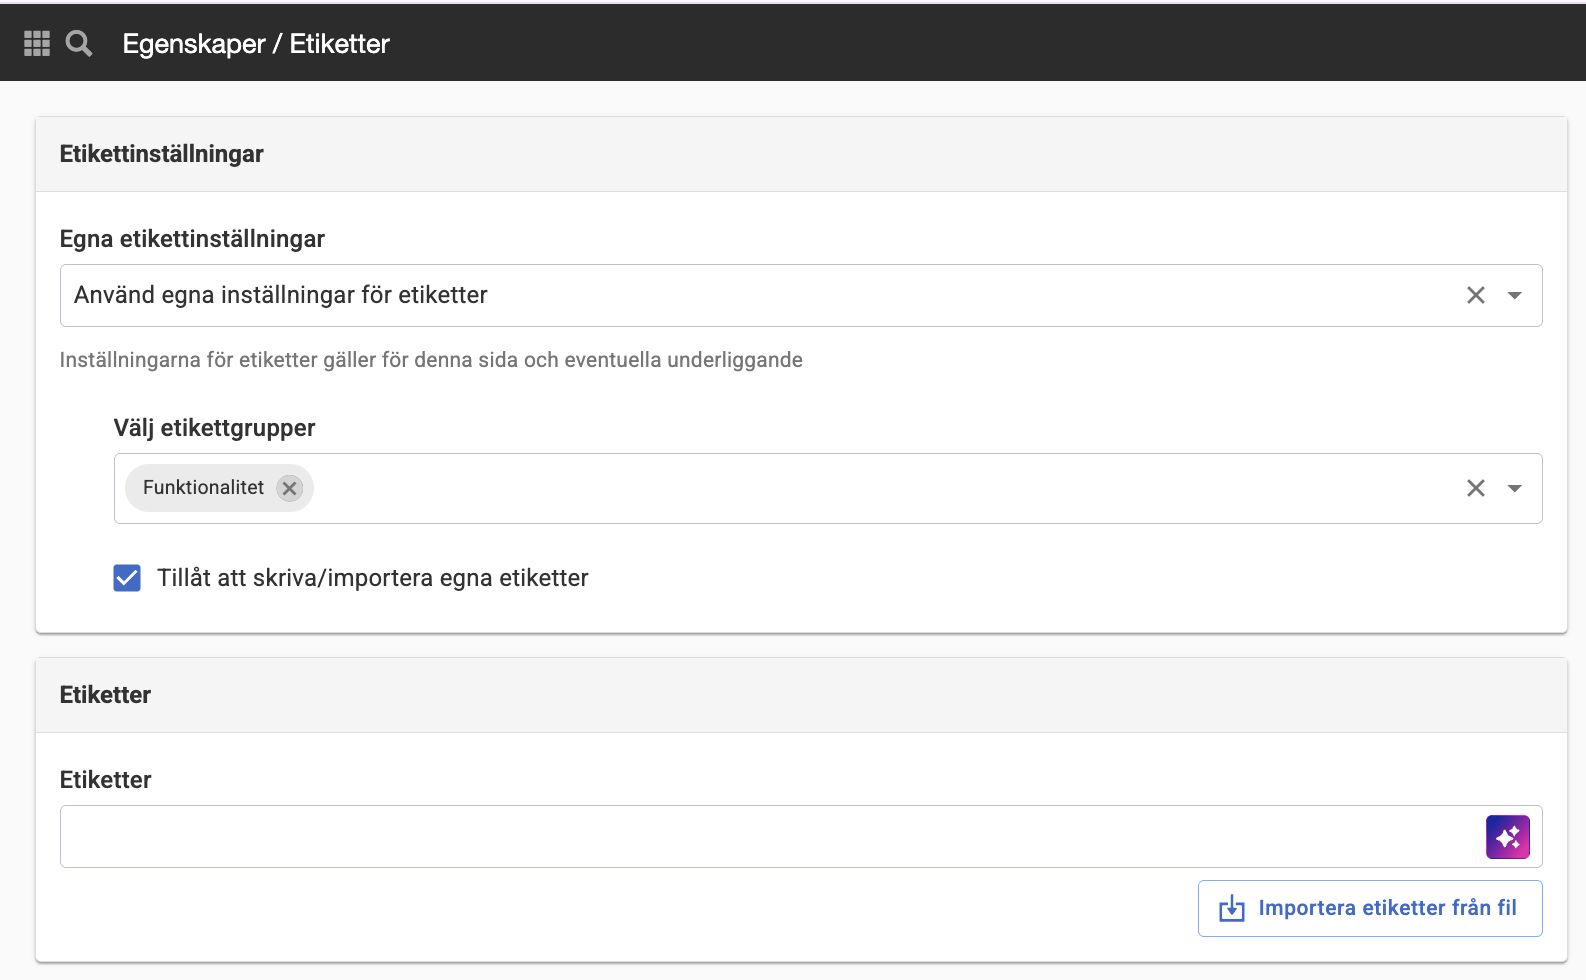Viewport: 1586px width, 980px height.
Task: Clear all selected etikettgrupper
Action: [1476, 488]
